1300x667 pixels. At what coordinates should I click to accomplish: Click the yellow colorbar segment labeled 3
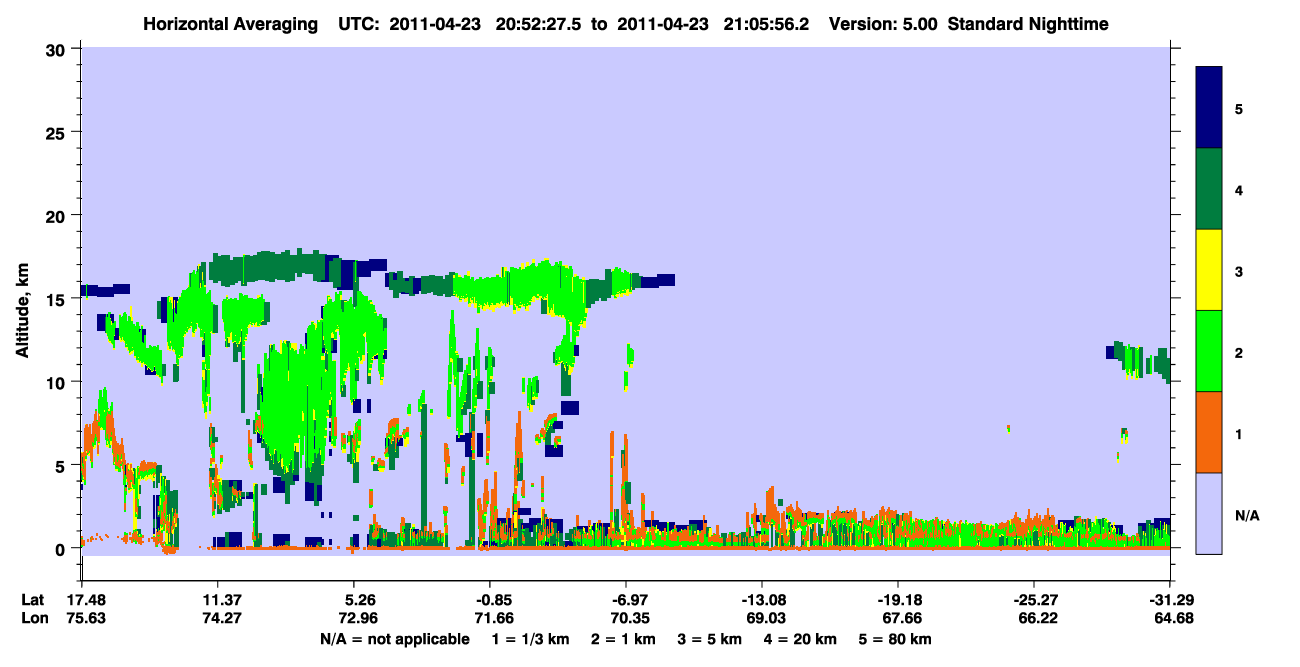[x=1209, y=270]
